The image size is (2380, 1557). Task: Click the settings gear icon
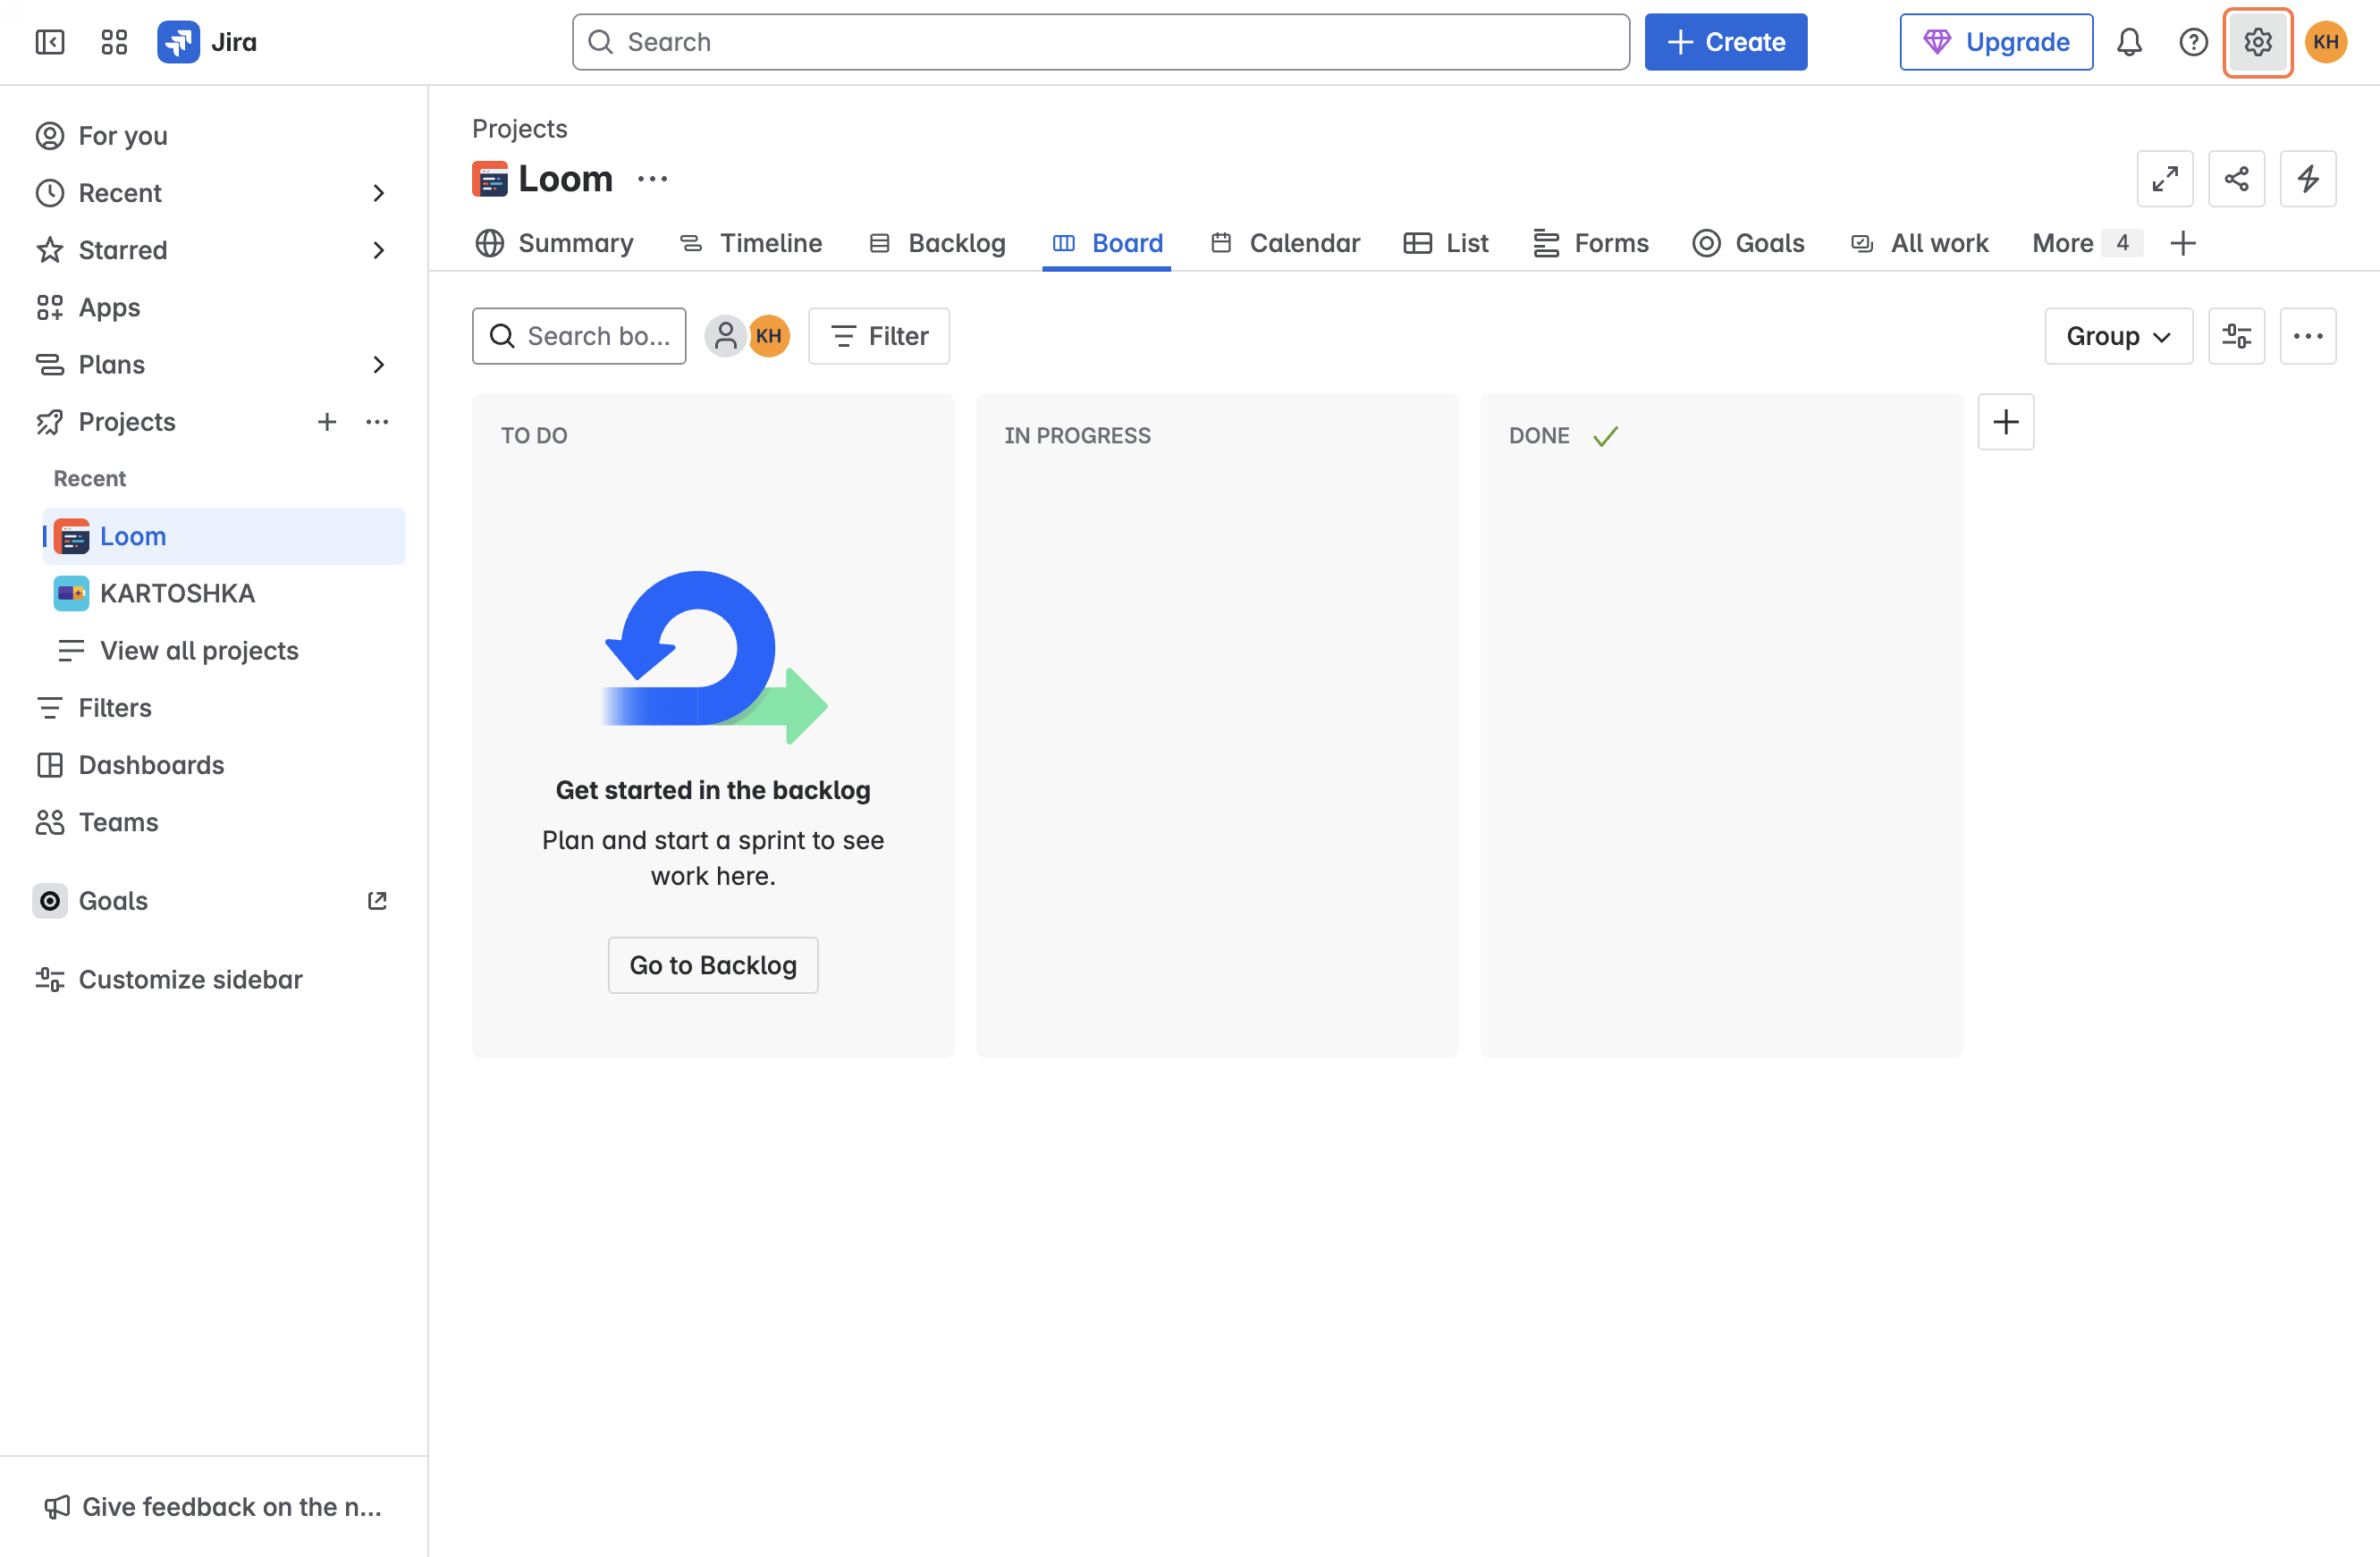(x=2257, y=42)
